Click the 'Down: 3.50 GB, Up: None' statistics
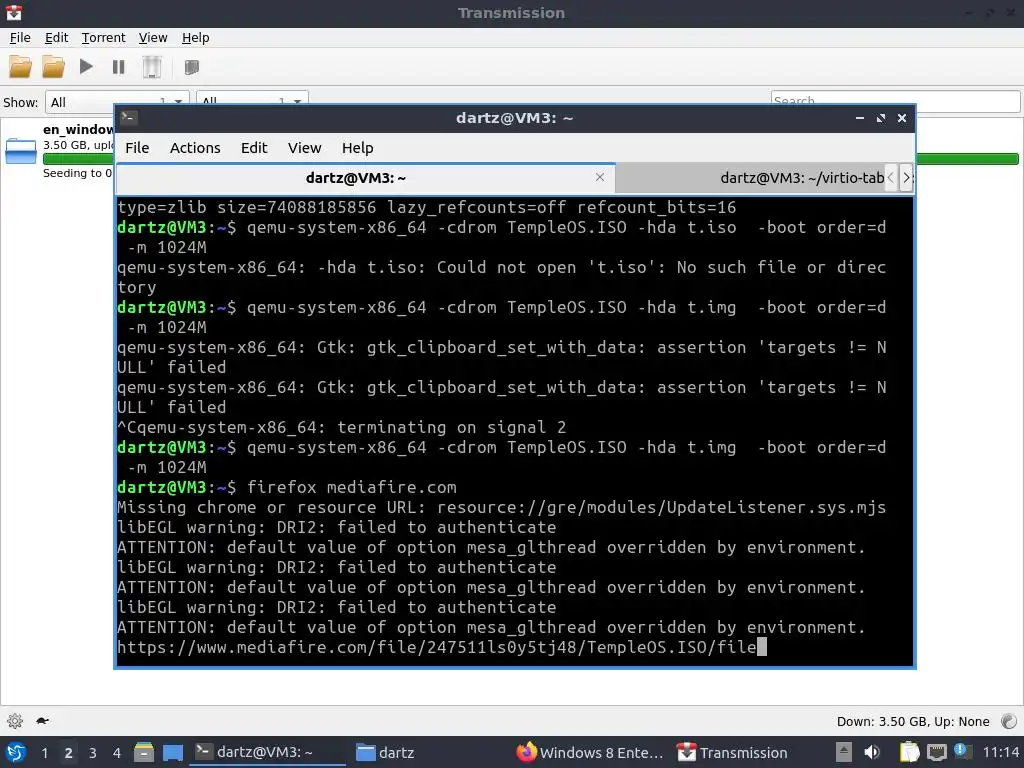 [x=913, y=722]
